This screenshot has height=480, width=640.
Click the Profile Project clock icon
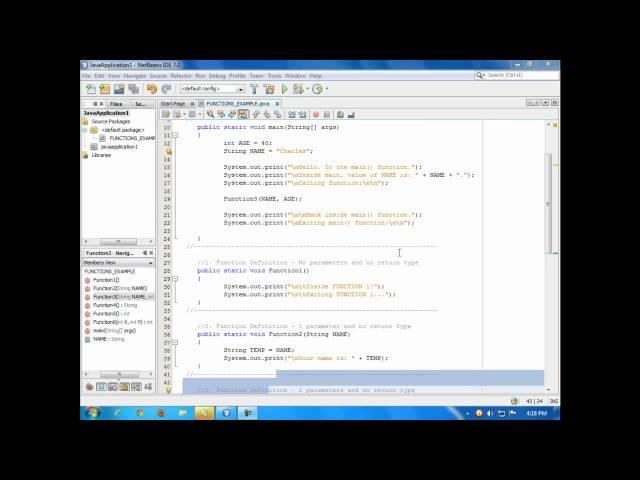[x=317, y=89]
